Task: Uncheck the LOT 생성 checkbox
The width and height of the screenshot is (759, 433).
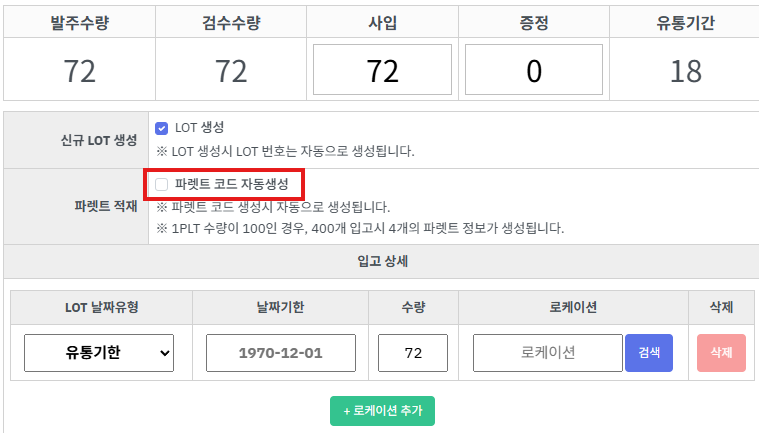Action: point(162,128)
